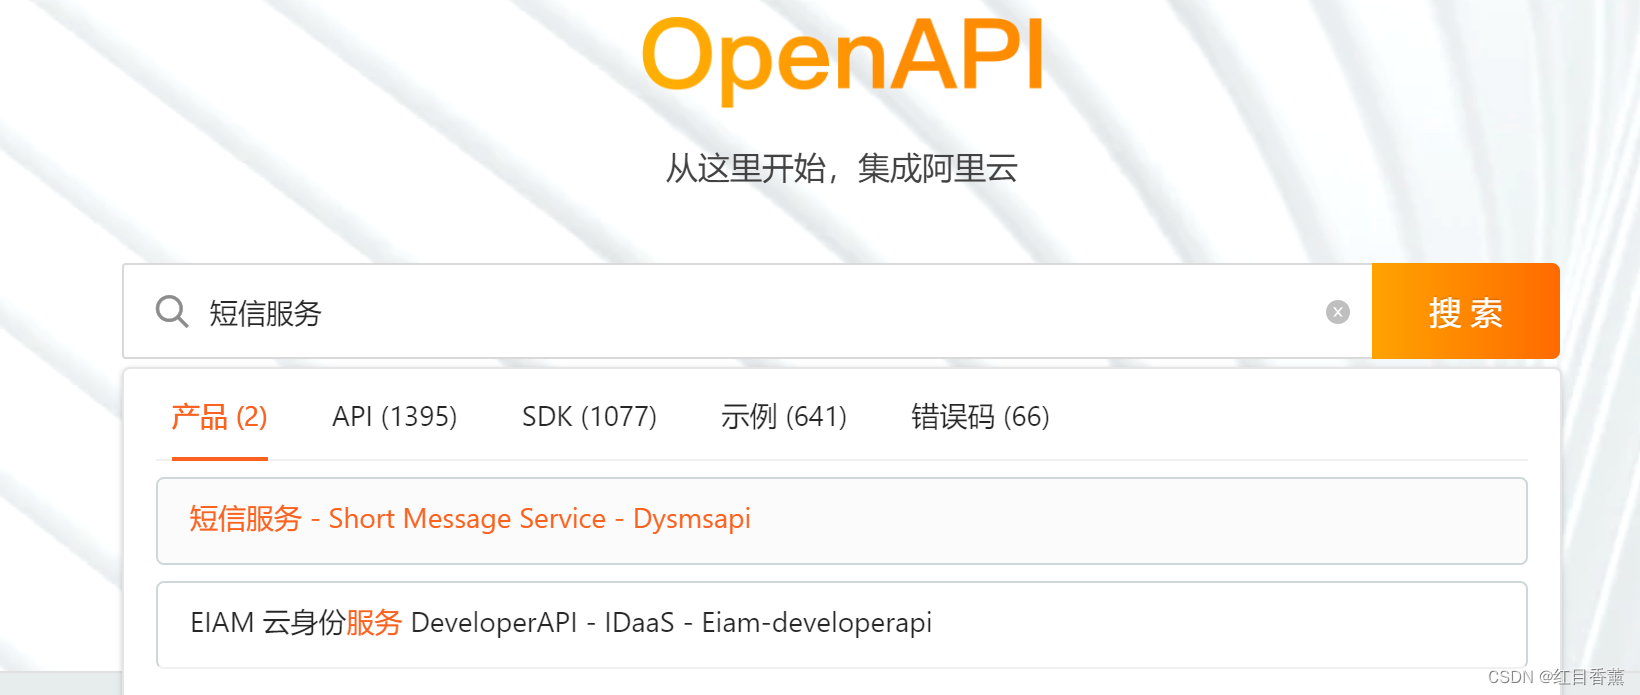Click the magnifier icon in search box
The width and height of the screenshot is (1640, 695).
click(x=172, y=311)
